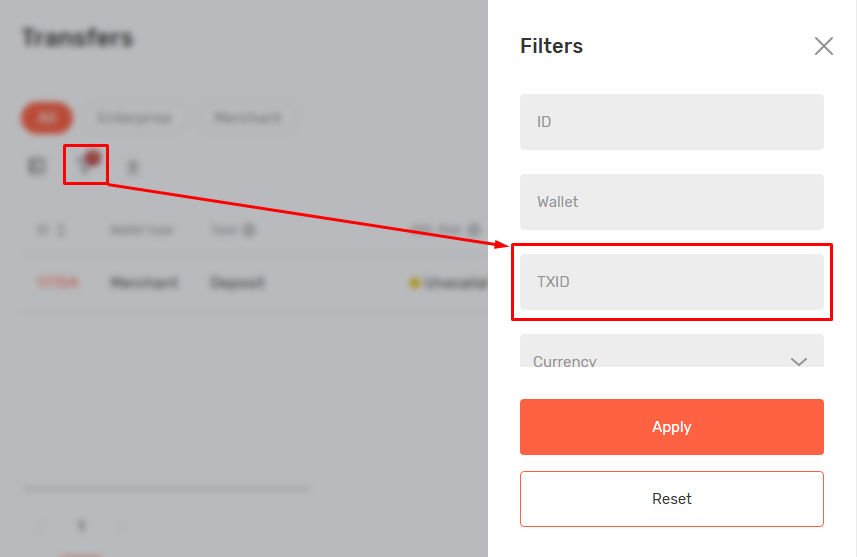
Task: Click the export download icon
Action: click(x=132, y=167)
